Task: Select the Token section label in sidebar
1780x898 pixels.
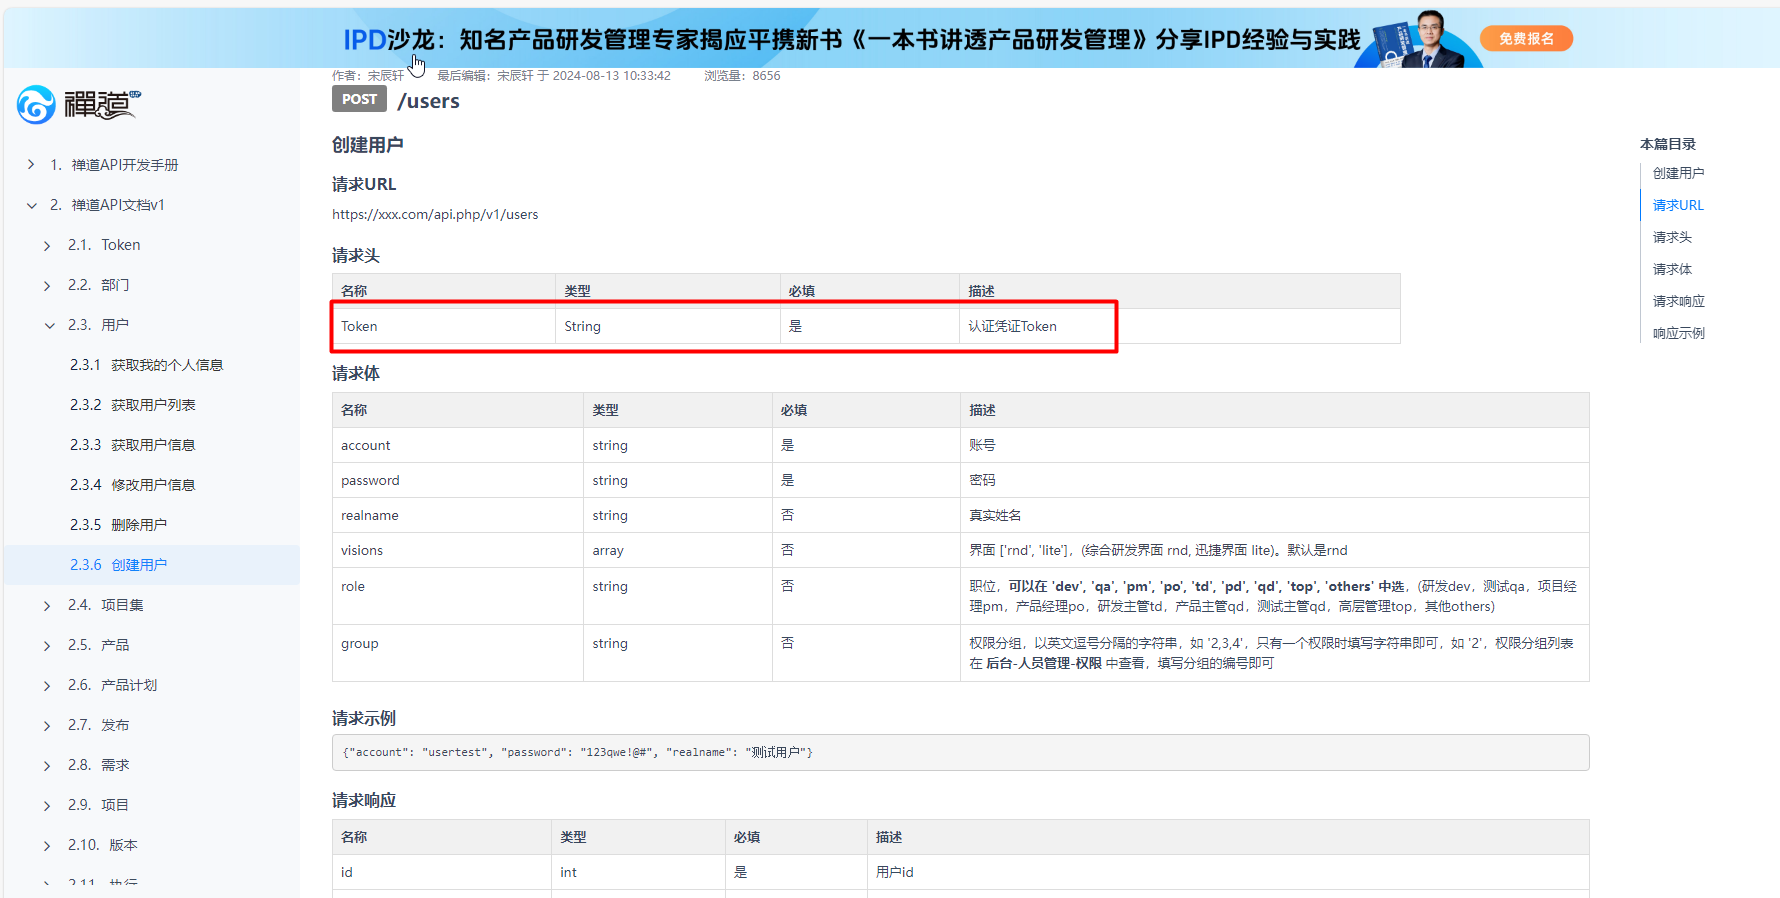Action: [x=121, y=245]
